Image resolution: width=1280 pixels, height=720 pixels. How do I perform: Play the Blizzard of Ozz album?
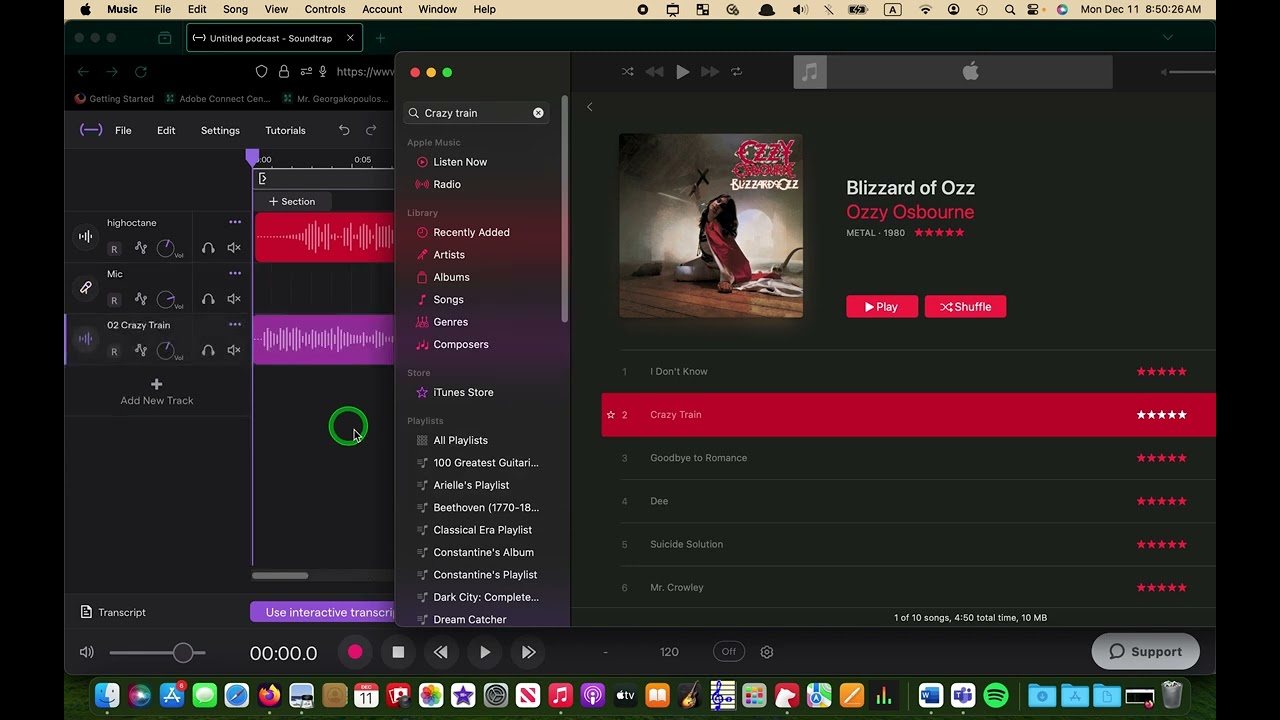point(882,307)
